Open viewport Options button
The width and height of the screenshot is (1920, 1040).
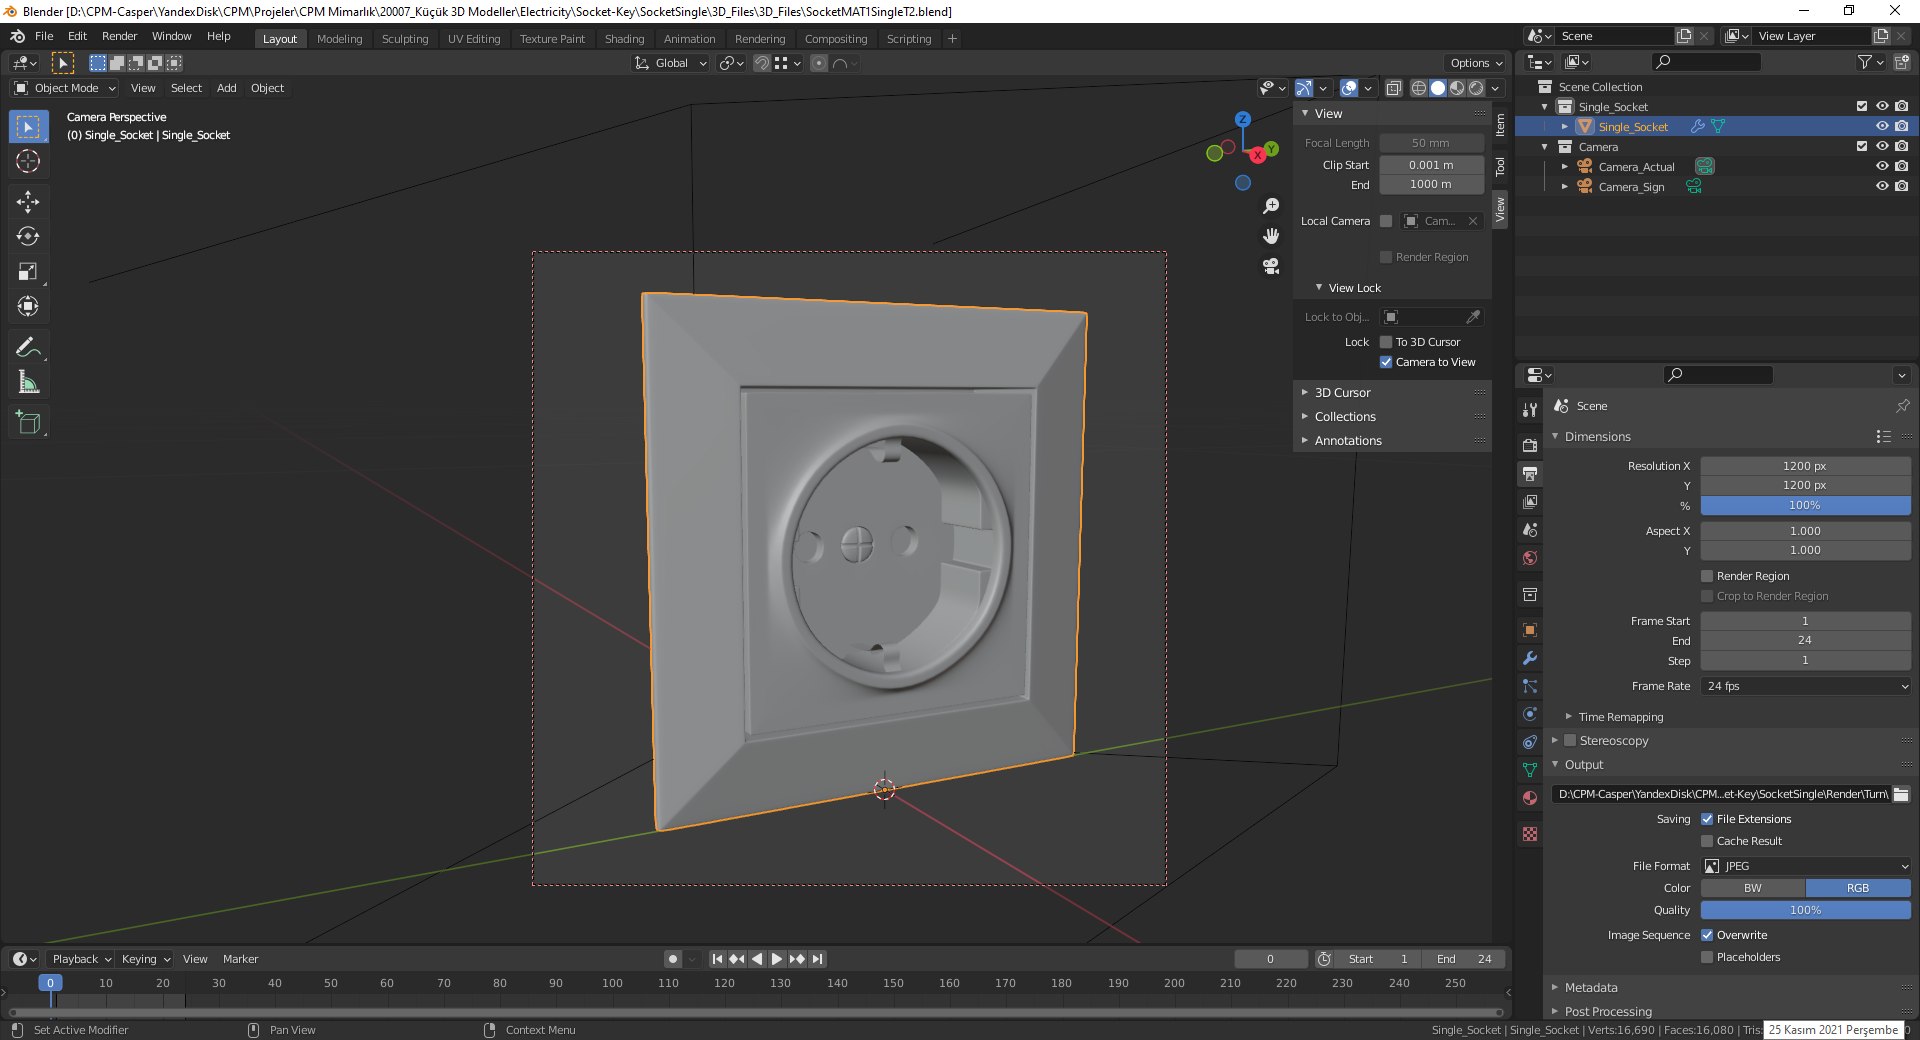tap(1474, 63)
